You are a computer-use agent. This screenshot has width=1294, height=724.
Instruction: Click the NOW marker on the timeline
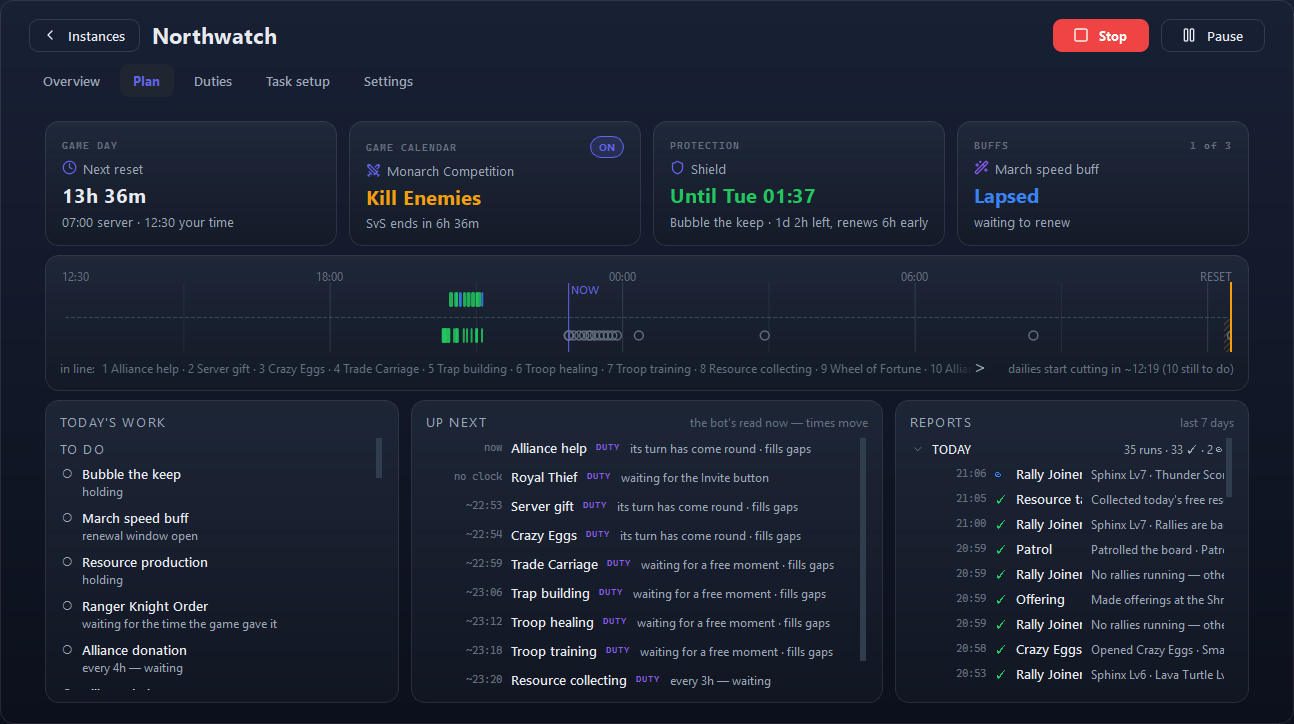tap(585, 290)
